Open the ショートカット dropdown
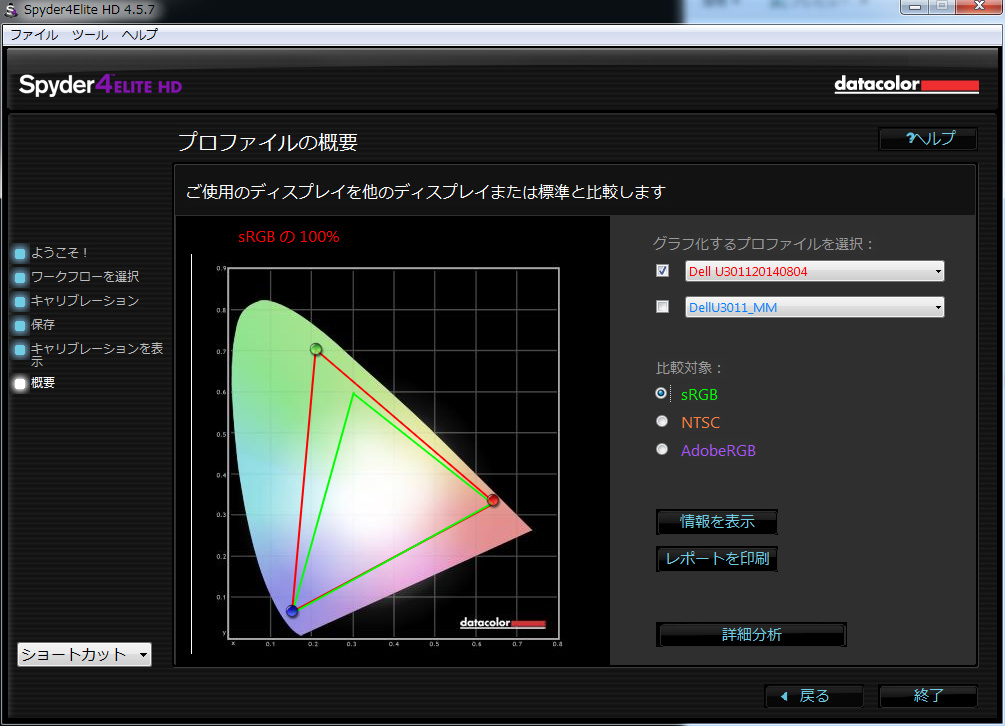Screen dimensions: 1005x726 (83, 654)
